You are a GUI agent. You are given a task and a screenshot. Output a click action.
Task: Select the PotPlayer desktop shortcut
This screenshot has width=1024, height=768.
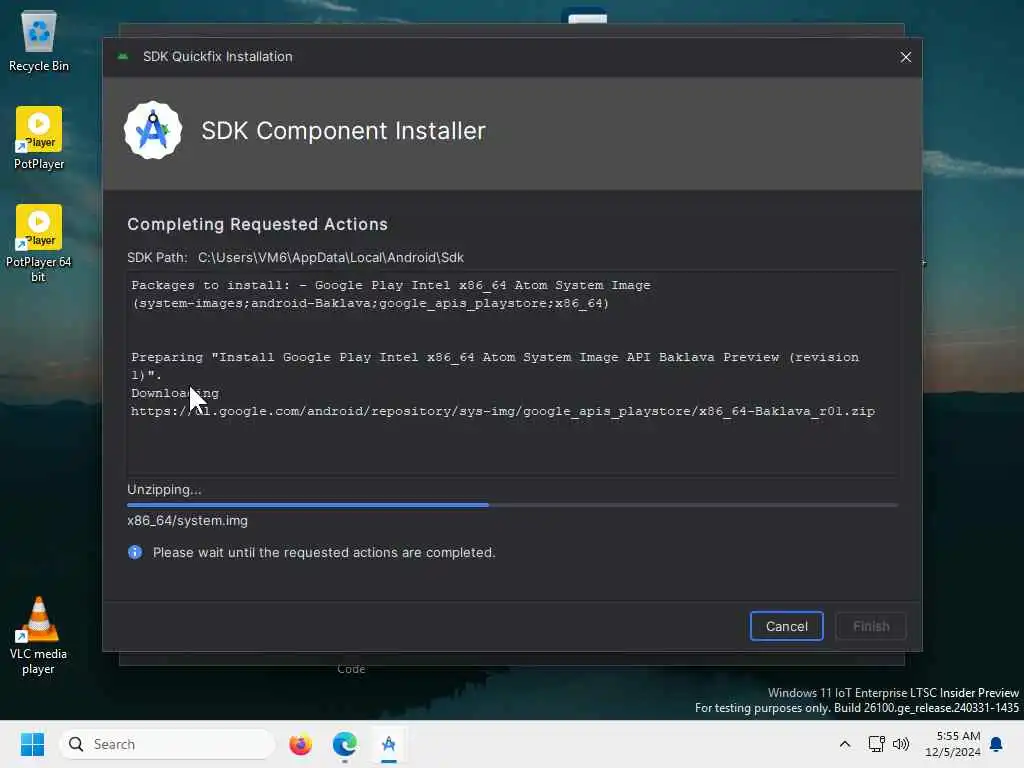[x=39, y=138]
